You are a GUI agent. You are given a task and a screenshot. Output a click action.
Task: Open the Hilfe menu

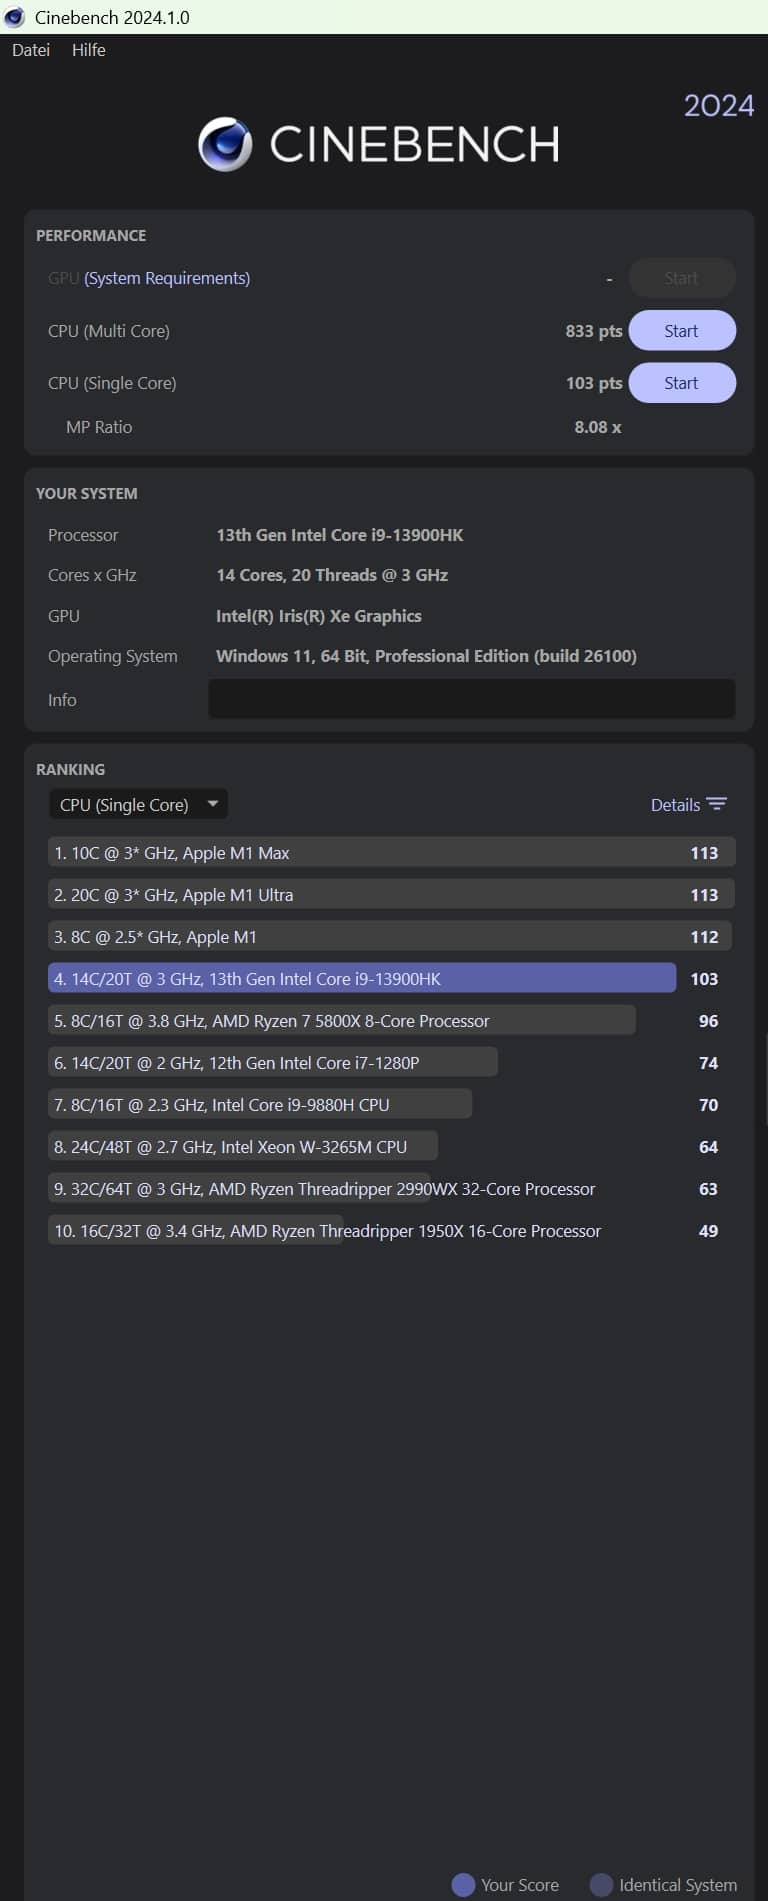pos(88,50)
